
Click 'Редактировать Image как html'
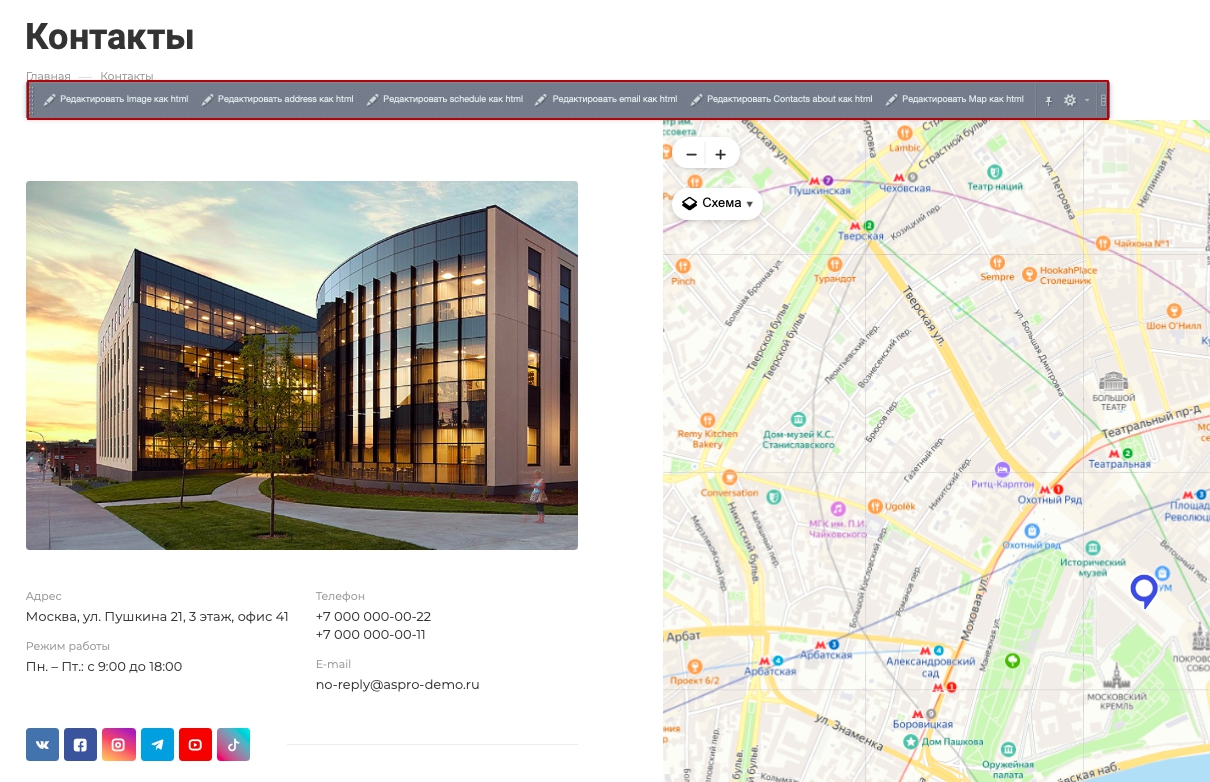tap(116, 100)
